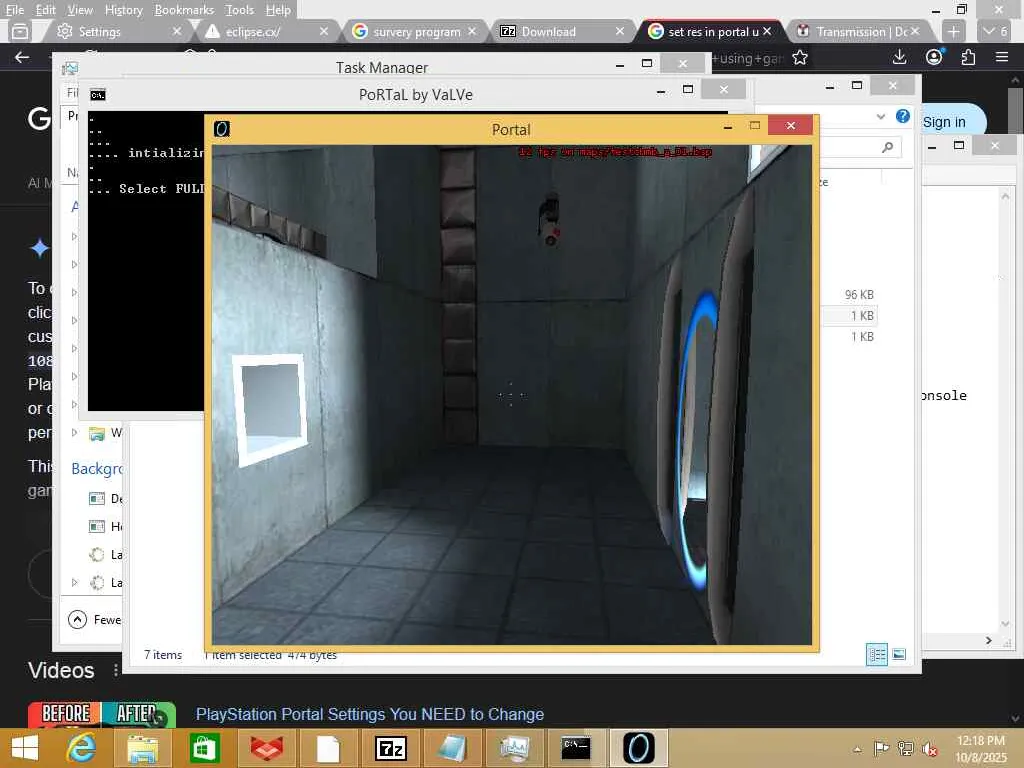Open the Edit menu in the browser
This screenshot has height=768, width=1024.
(x=45, y=10)
